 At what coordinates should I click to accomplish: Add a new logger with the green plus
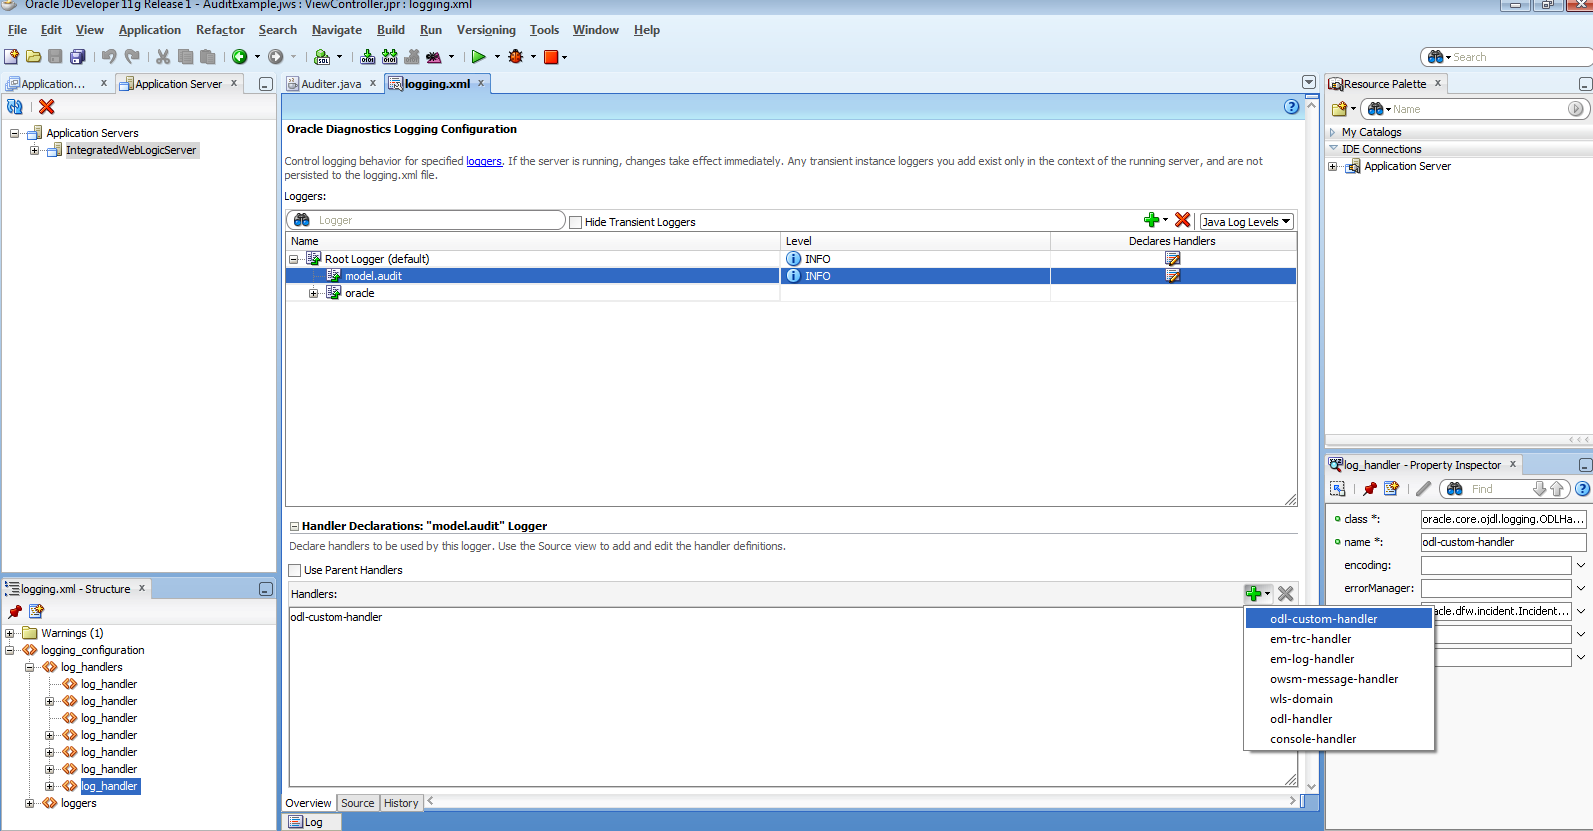click(x=1152, y=220)
